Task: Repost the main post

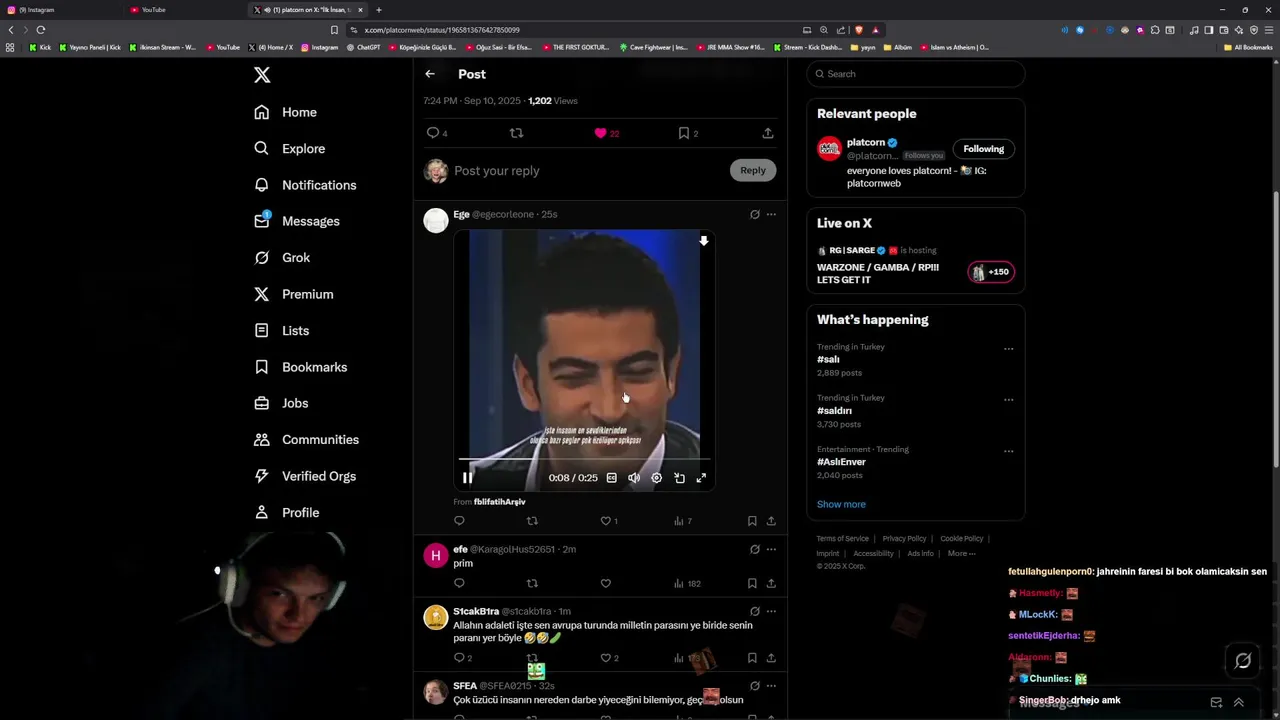Action: click(516, 133)
